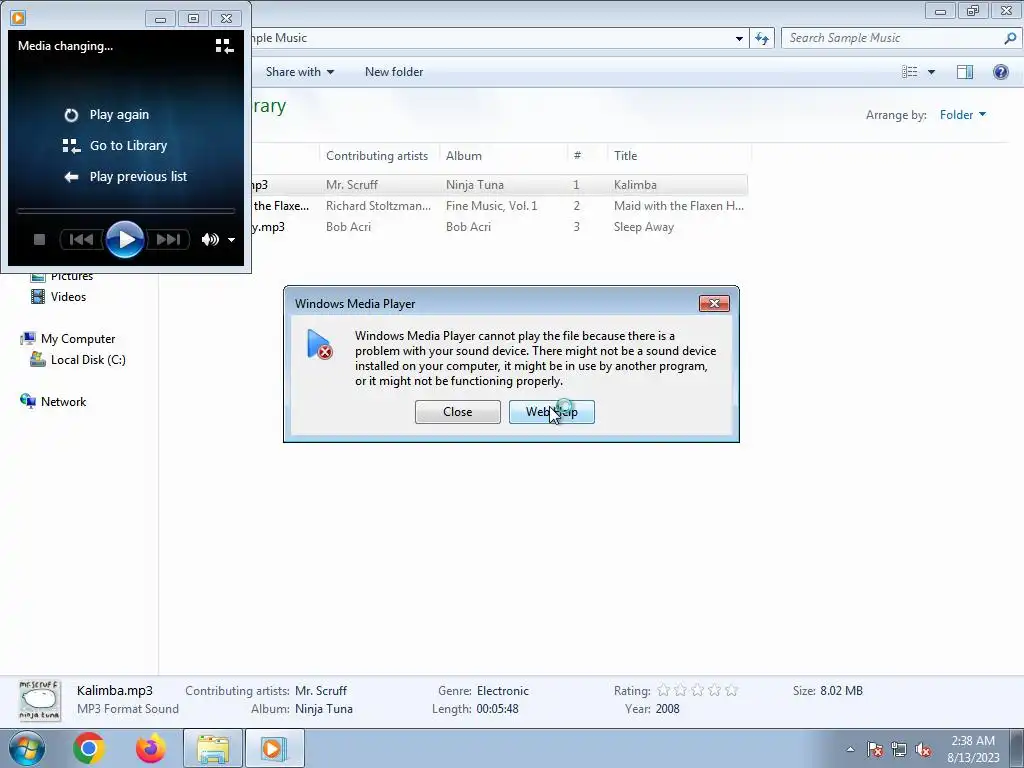Launch Firefox from taskbar

(x=150, y=748)
